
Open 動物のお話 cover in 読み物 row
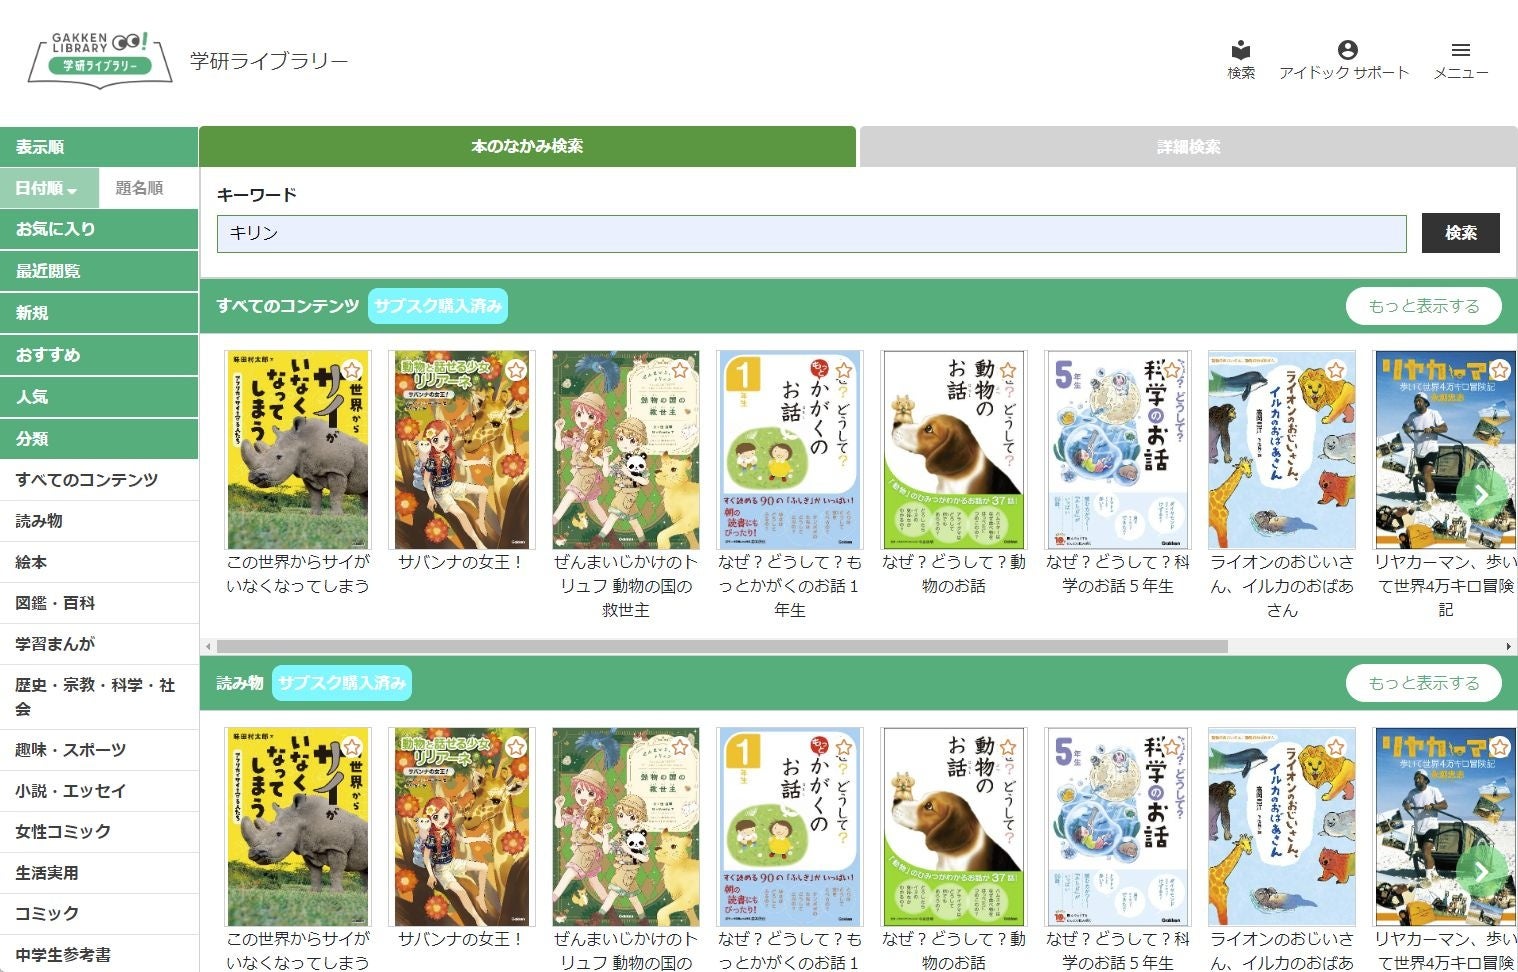coord(954,826)
